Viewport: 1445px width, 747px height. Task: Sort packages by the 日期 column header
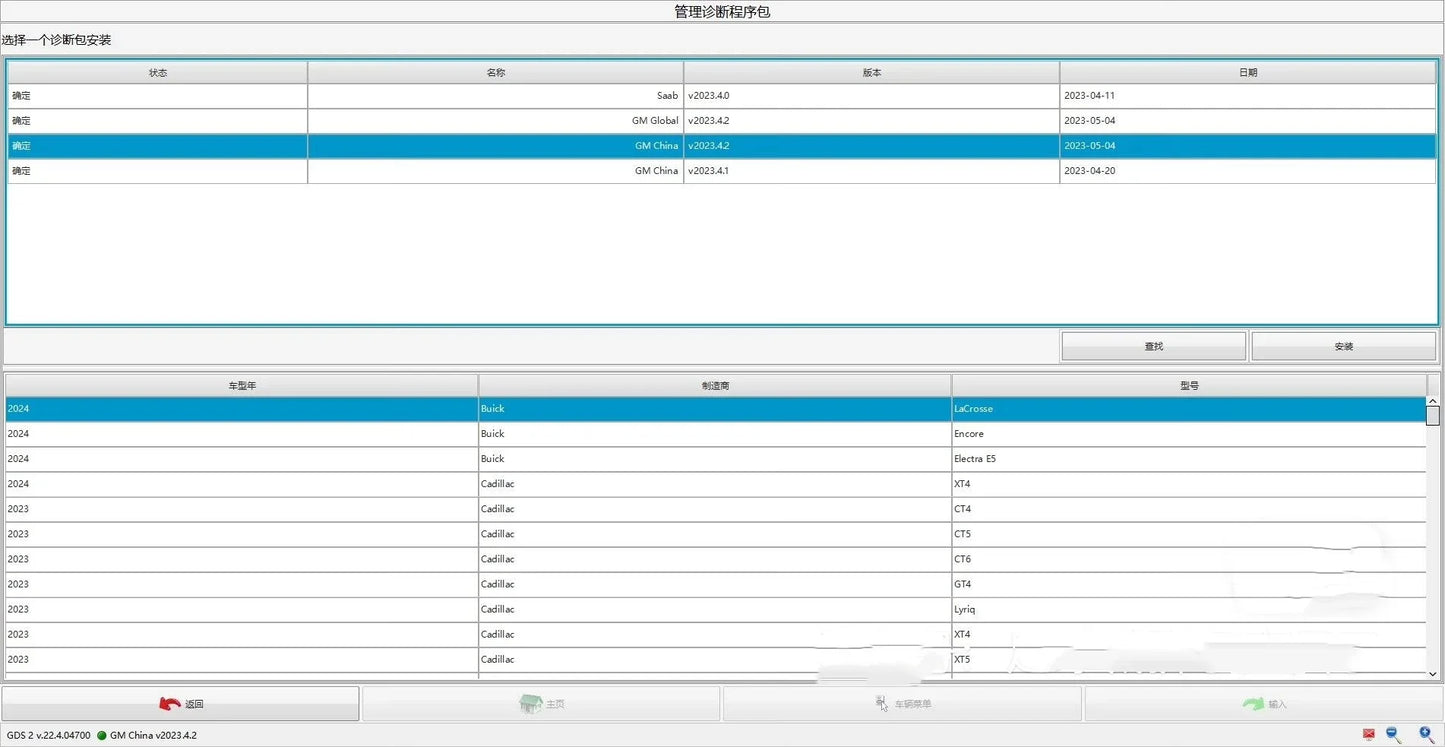pyautogui.click(x=1249, y=71)
